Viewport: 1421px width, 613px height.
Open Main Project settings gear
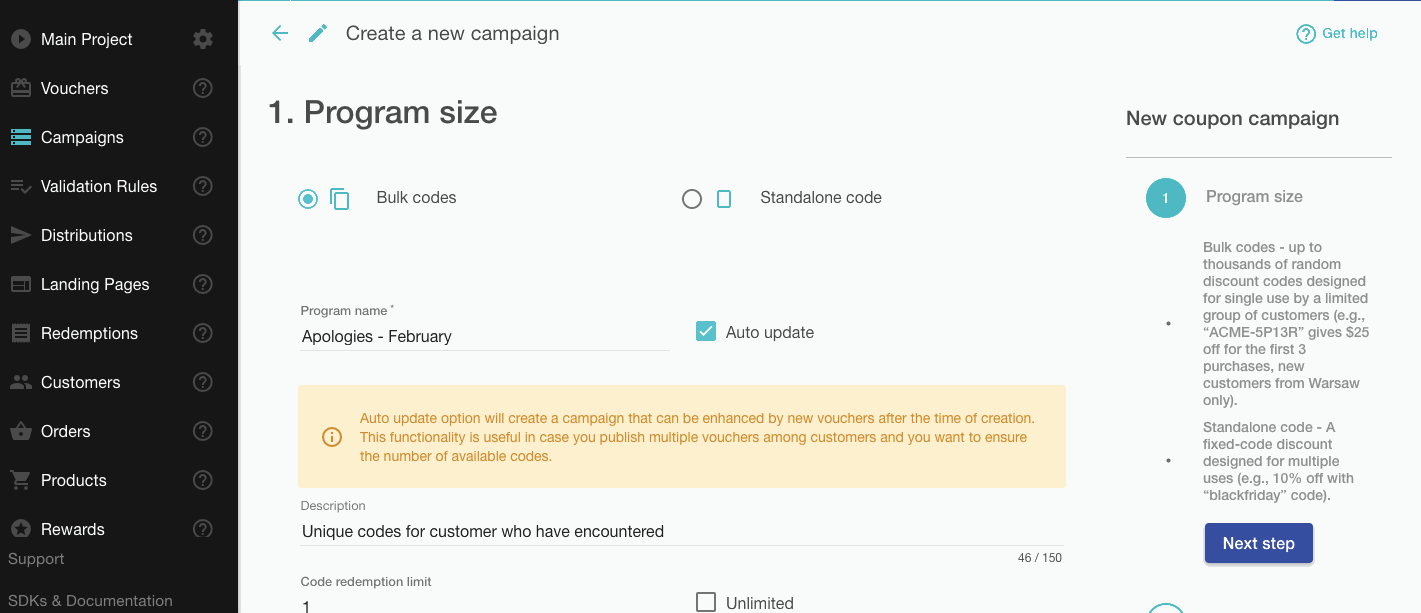[x=203, y=39]
